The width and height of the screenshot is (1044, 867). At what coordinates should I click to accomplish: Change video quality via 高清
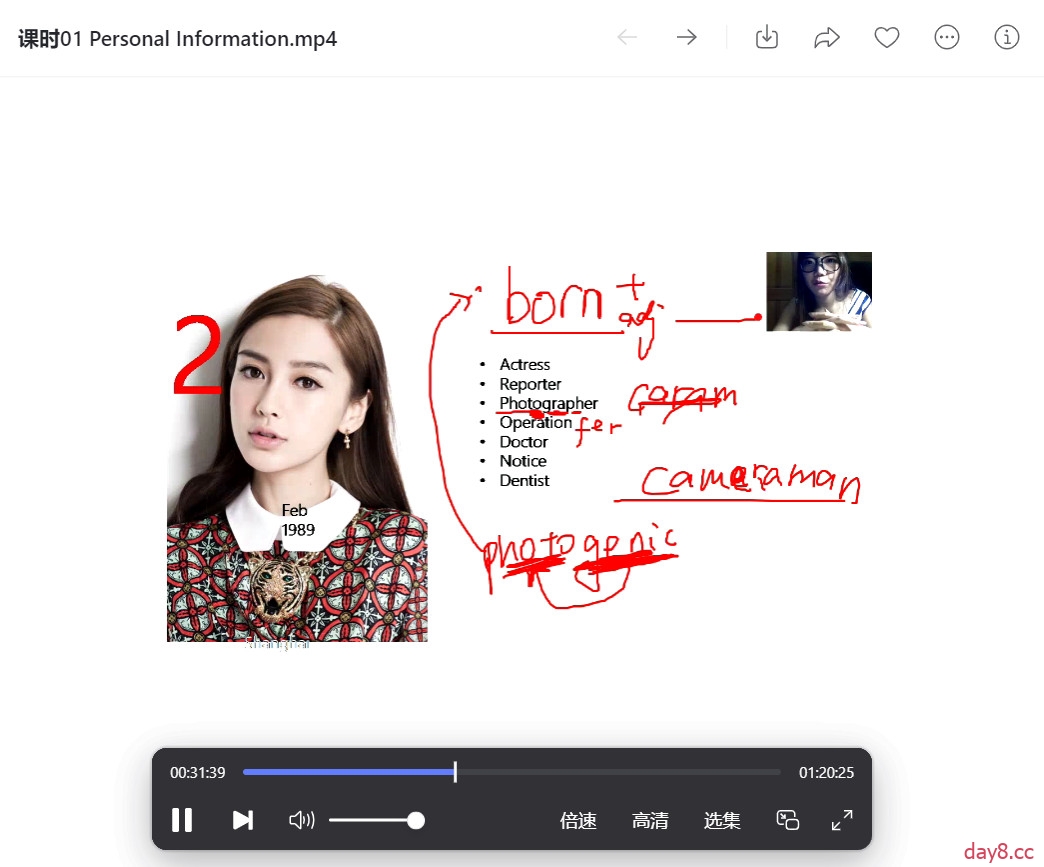click(x=650, y=821)
